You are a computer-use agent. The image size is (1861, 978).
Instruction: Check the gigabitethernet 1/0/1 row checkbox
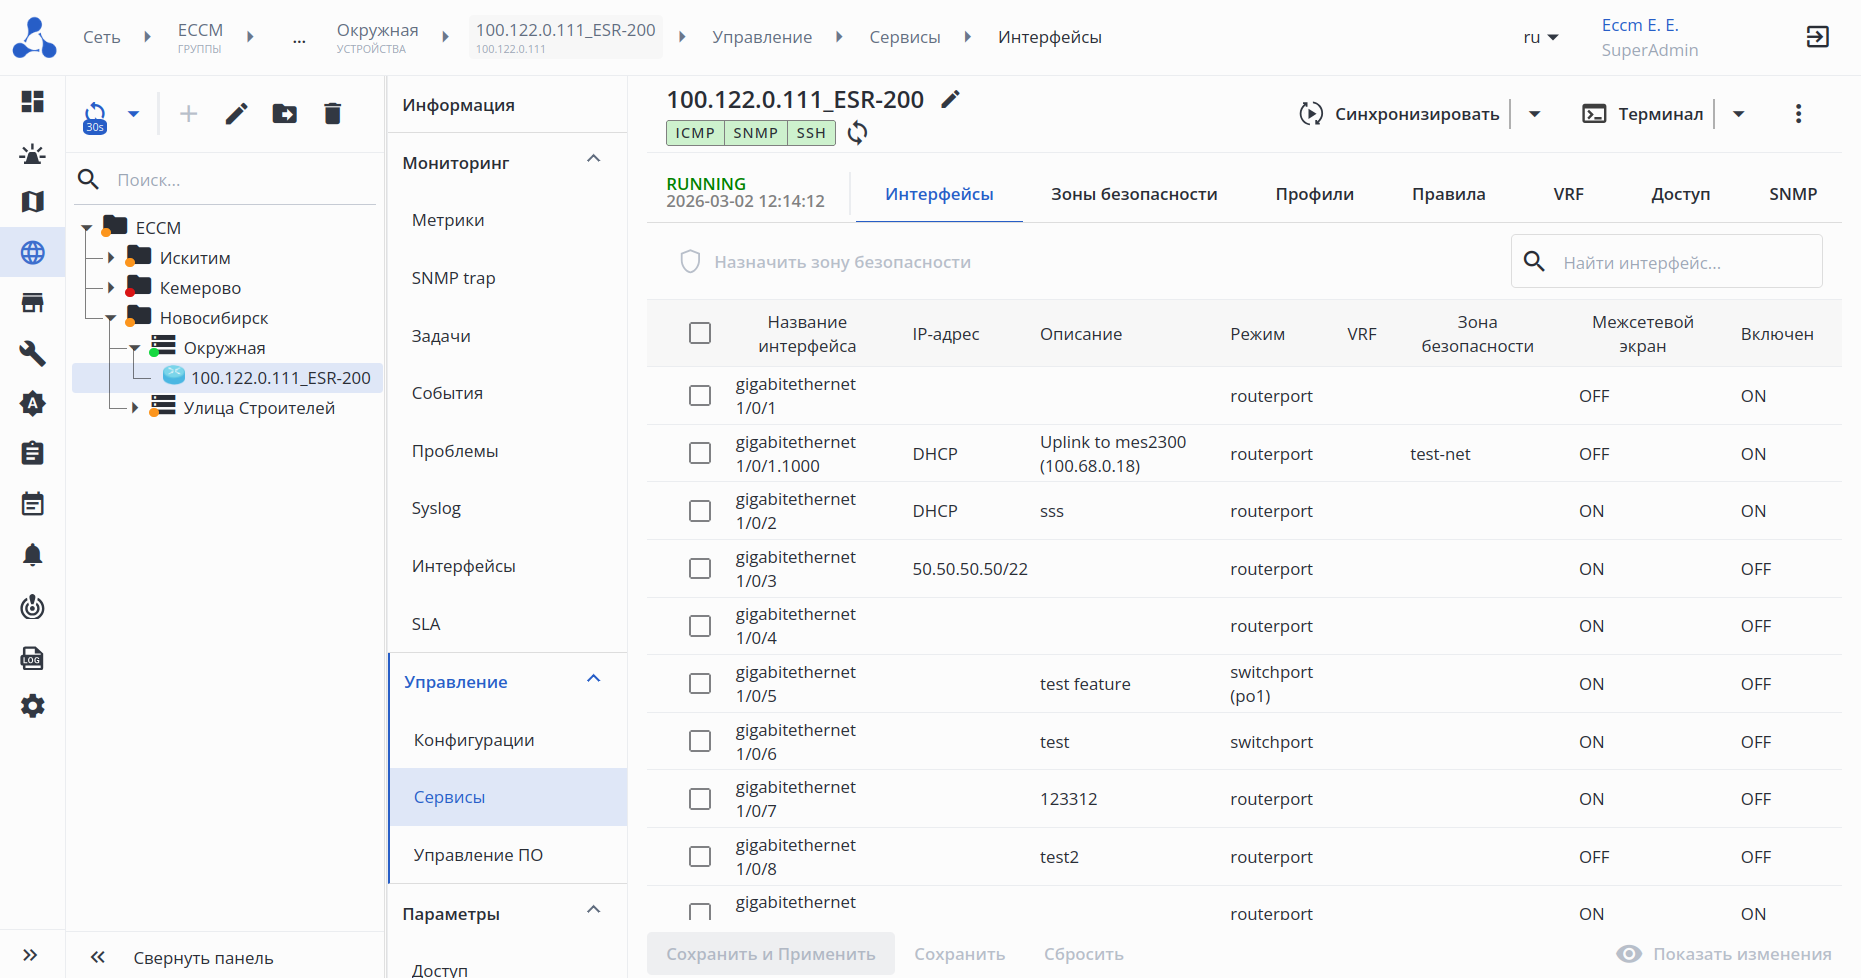(x=700, y=396)
